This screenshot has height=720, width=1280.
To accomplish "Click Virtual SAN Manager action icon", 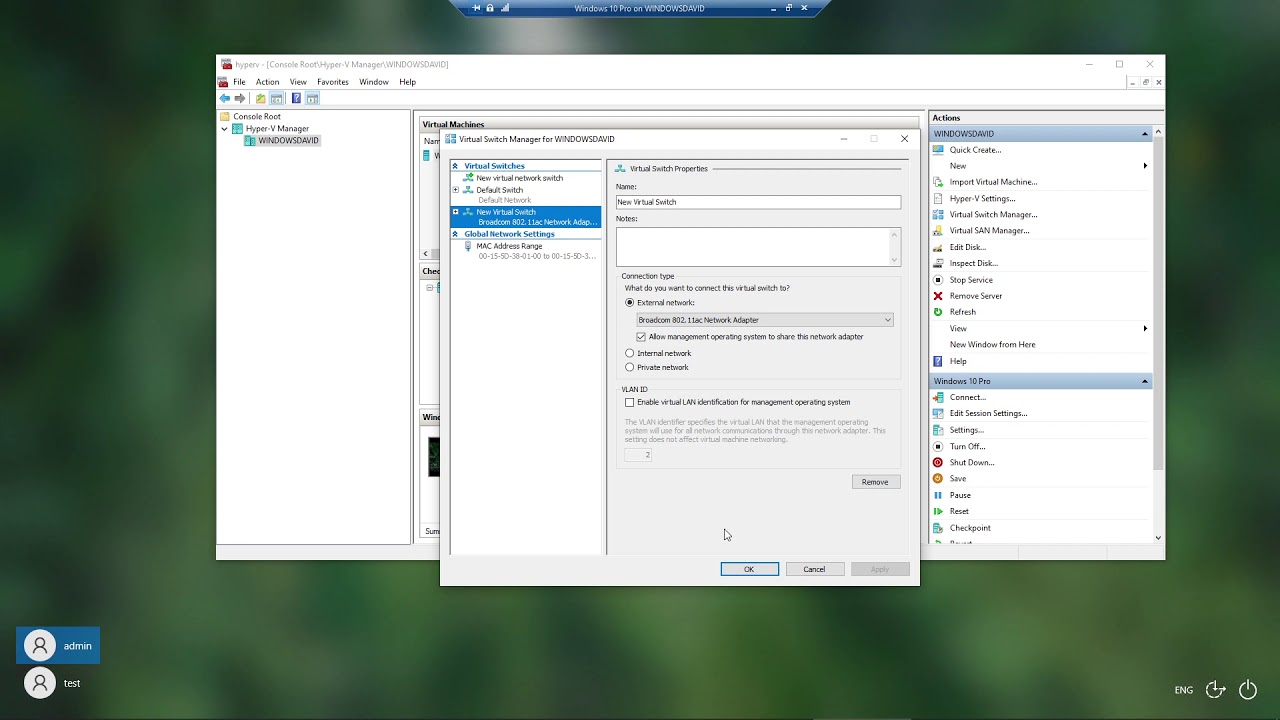I will pyautogui.click(x=938, y=230).
